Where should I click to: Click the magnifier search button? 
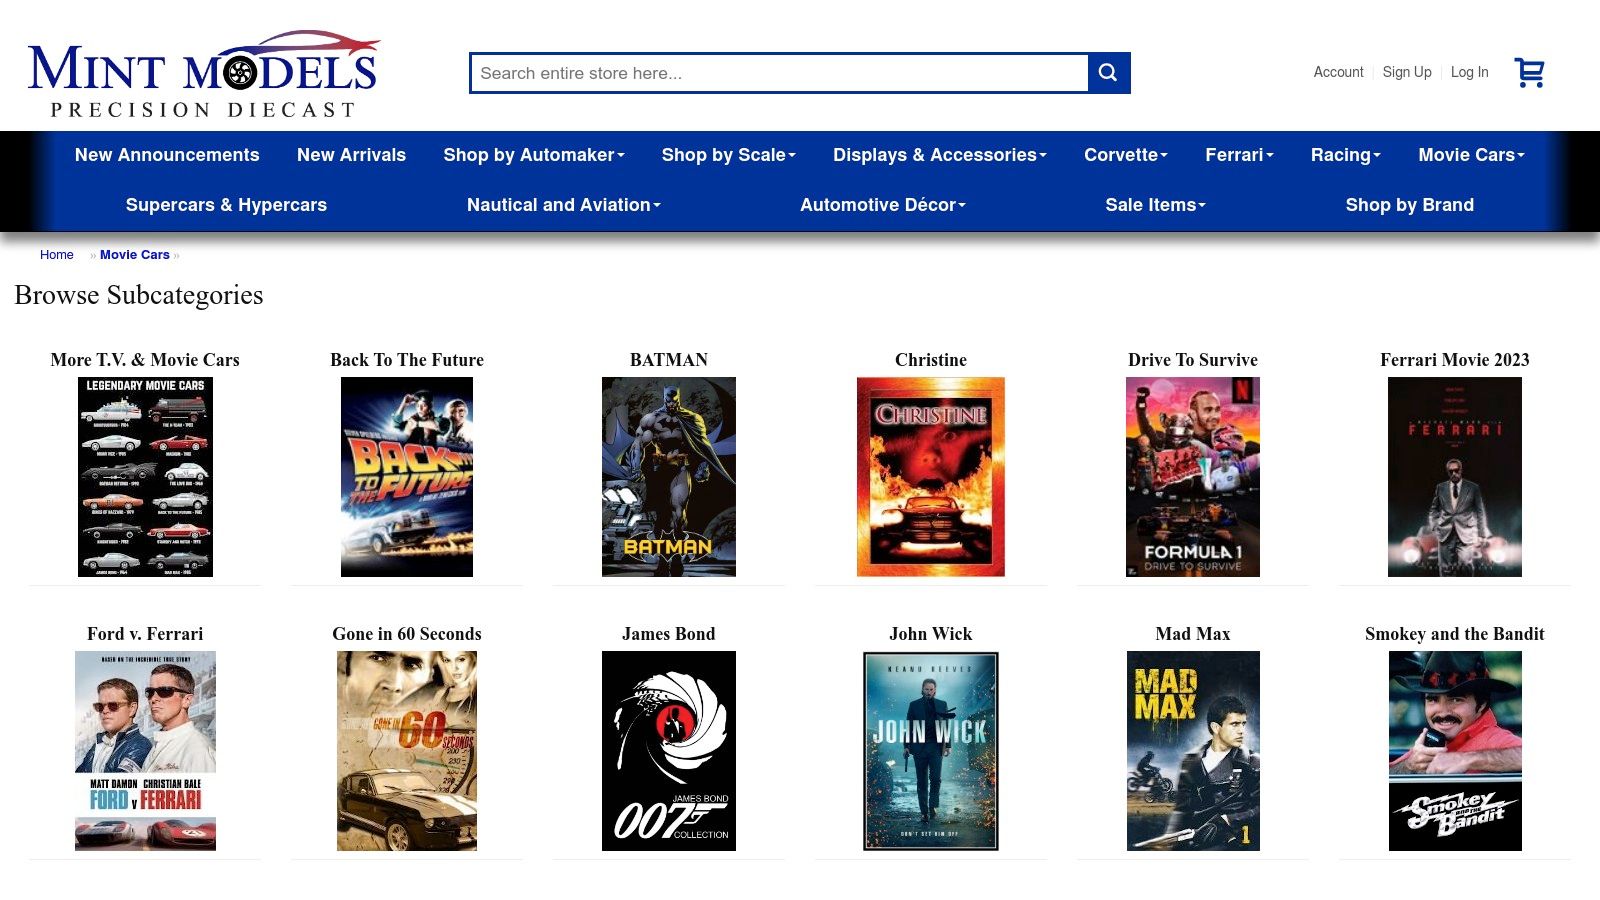point(1108,73)
